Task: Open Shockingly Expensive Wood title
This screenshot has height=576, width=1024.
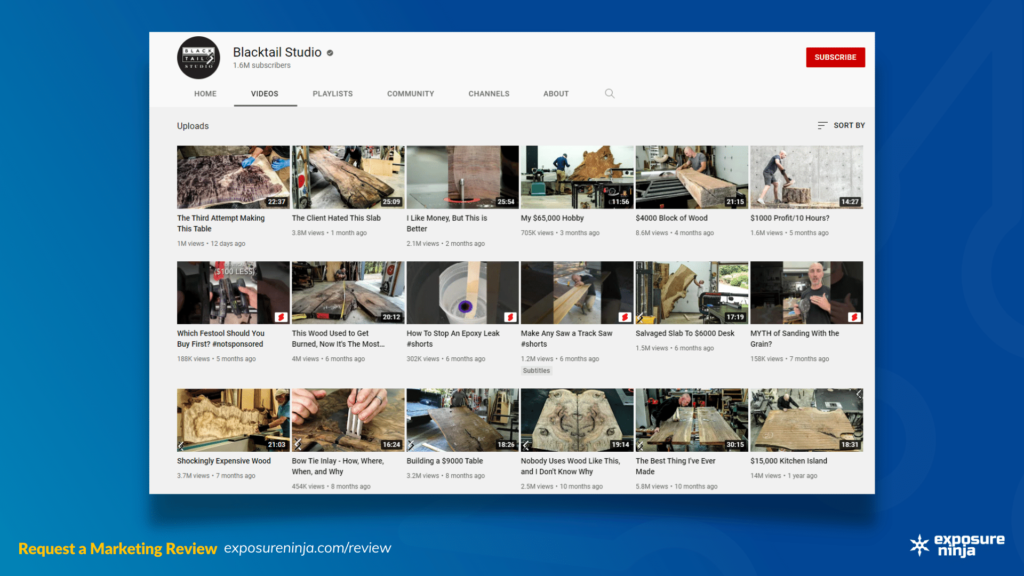Action: 224,461
